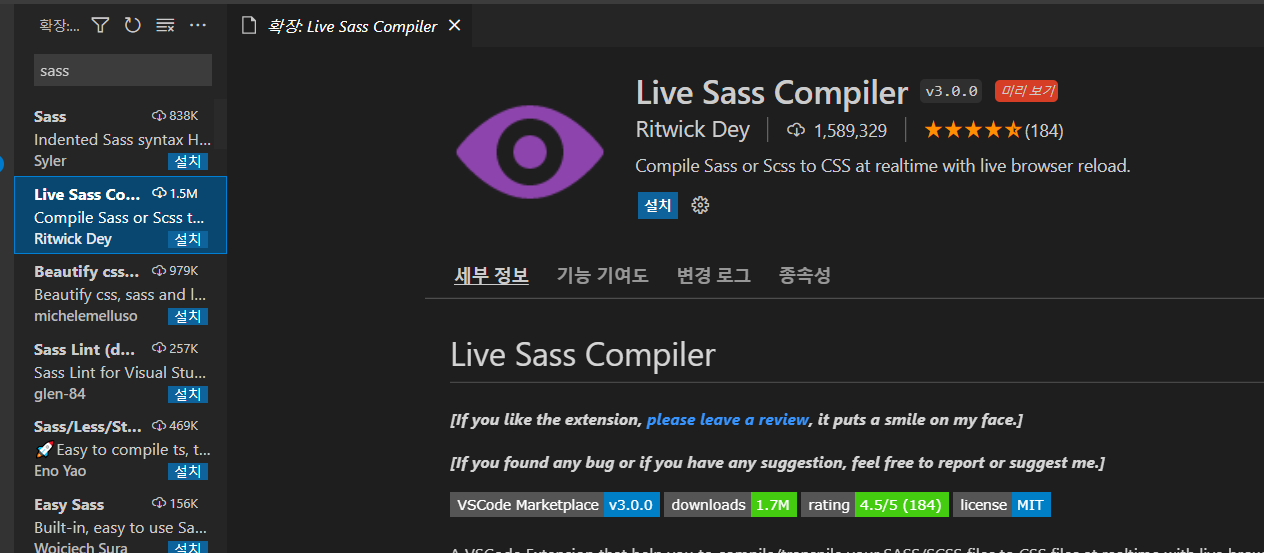1264x553 pixels.
Task: Click the extension description about realtime compile
Action: click(x=883, y=166)
